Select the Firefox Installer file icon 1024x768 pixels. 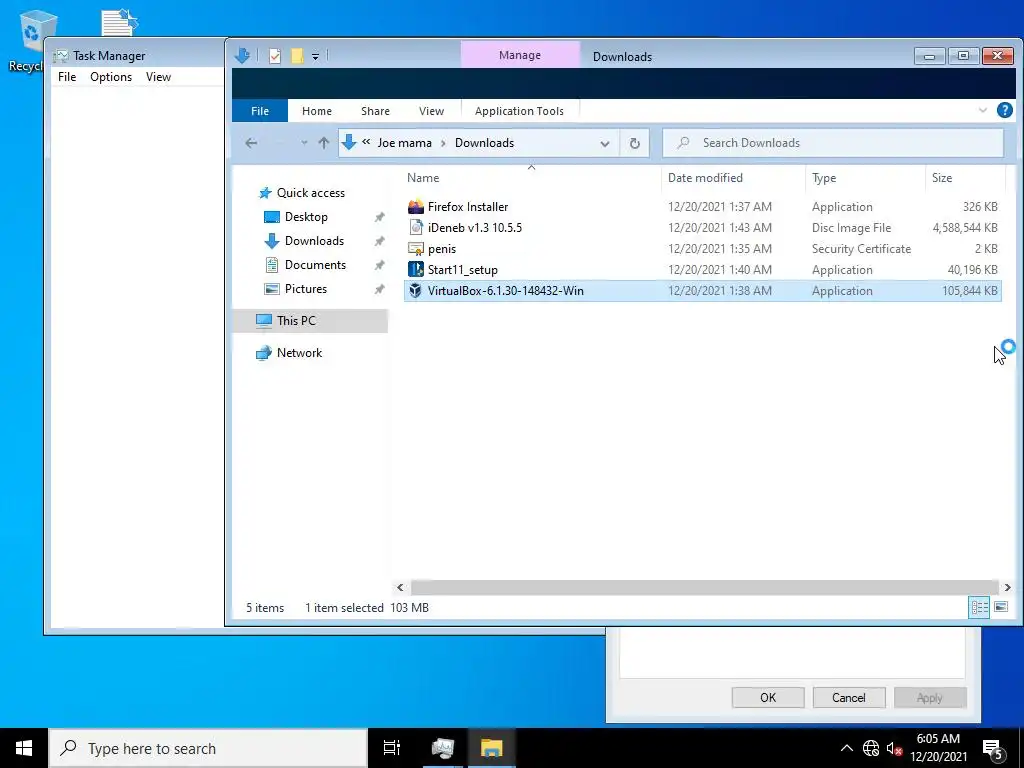416,207
